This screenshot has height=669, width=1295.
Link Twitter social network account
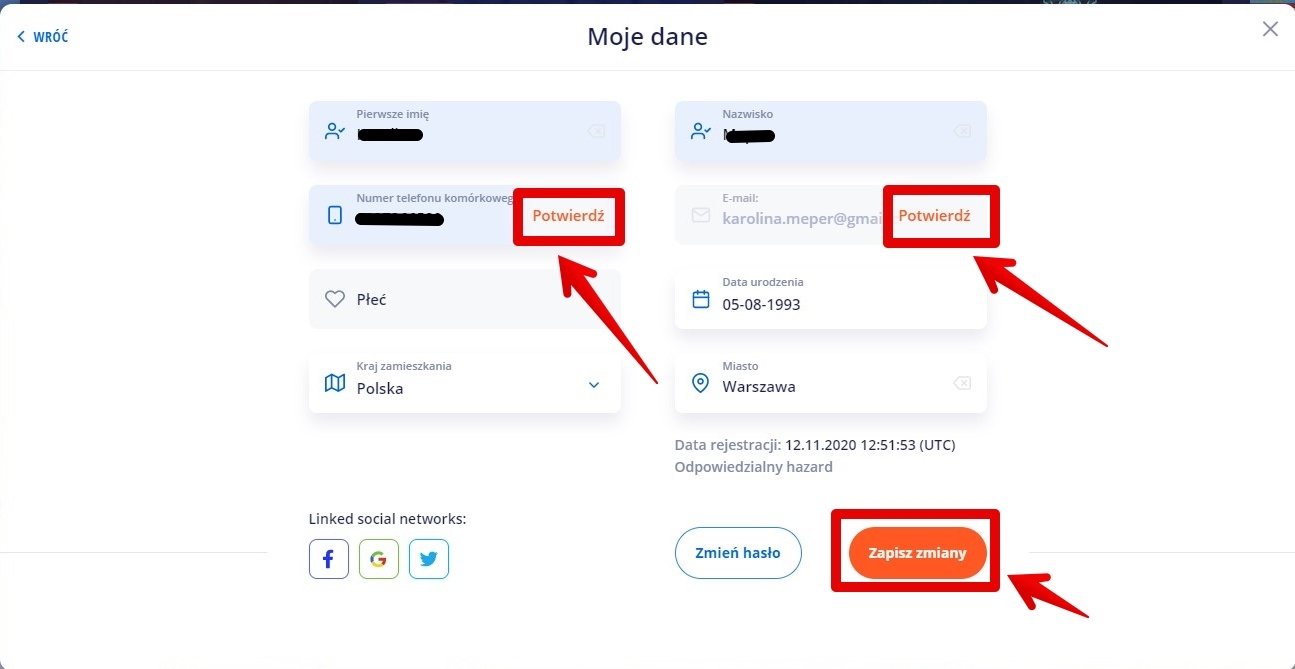pyautogui.click(x=429, y=559)
